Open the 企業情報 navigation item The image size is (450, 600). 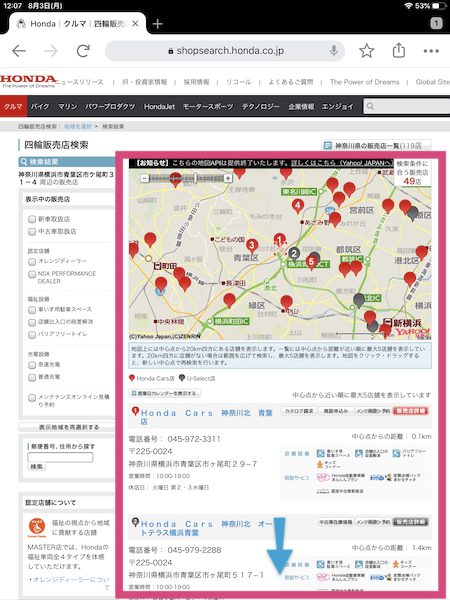click(x=301, y=106)
